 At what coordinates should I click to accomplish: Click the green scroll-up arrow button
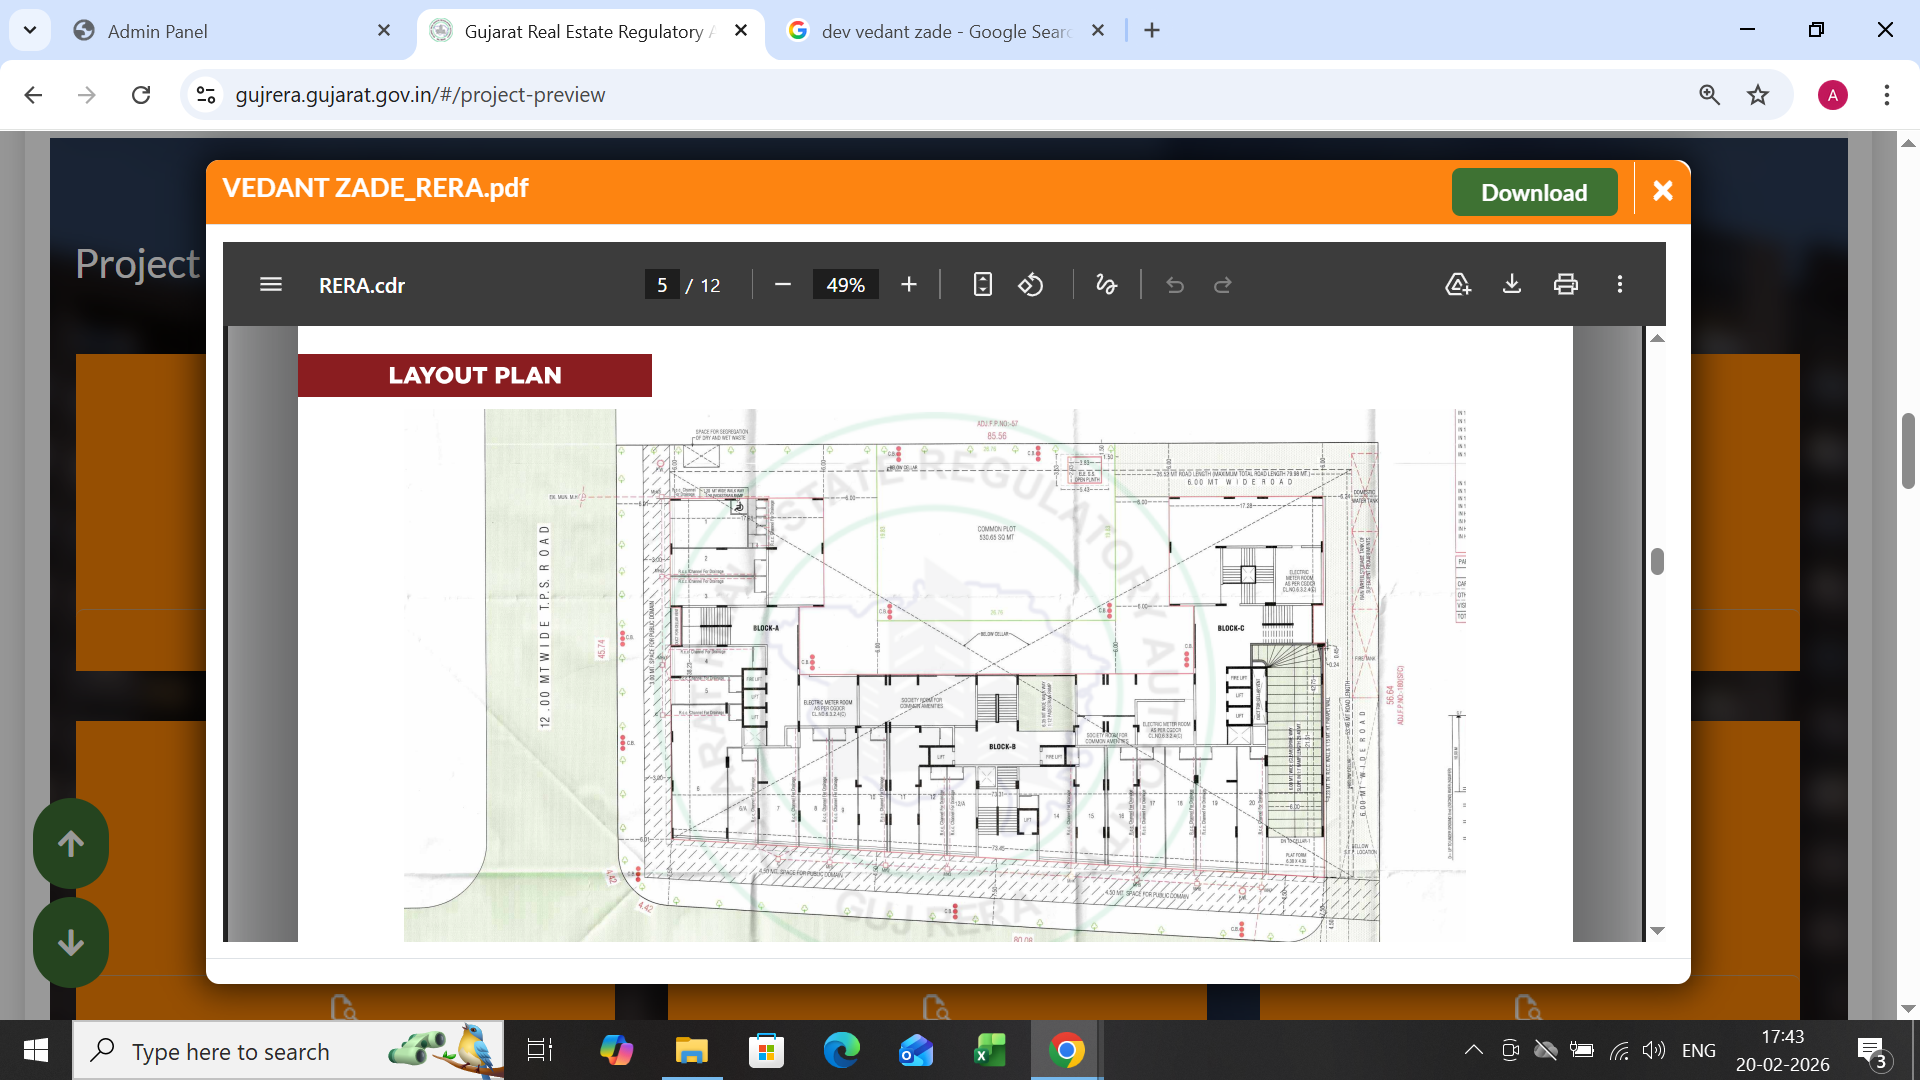coord(71,843)
